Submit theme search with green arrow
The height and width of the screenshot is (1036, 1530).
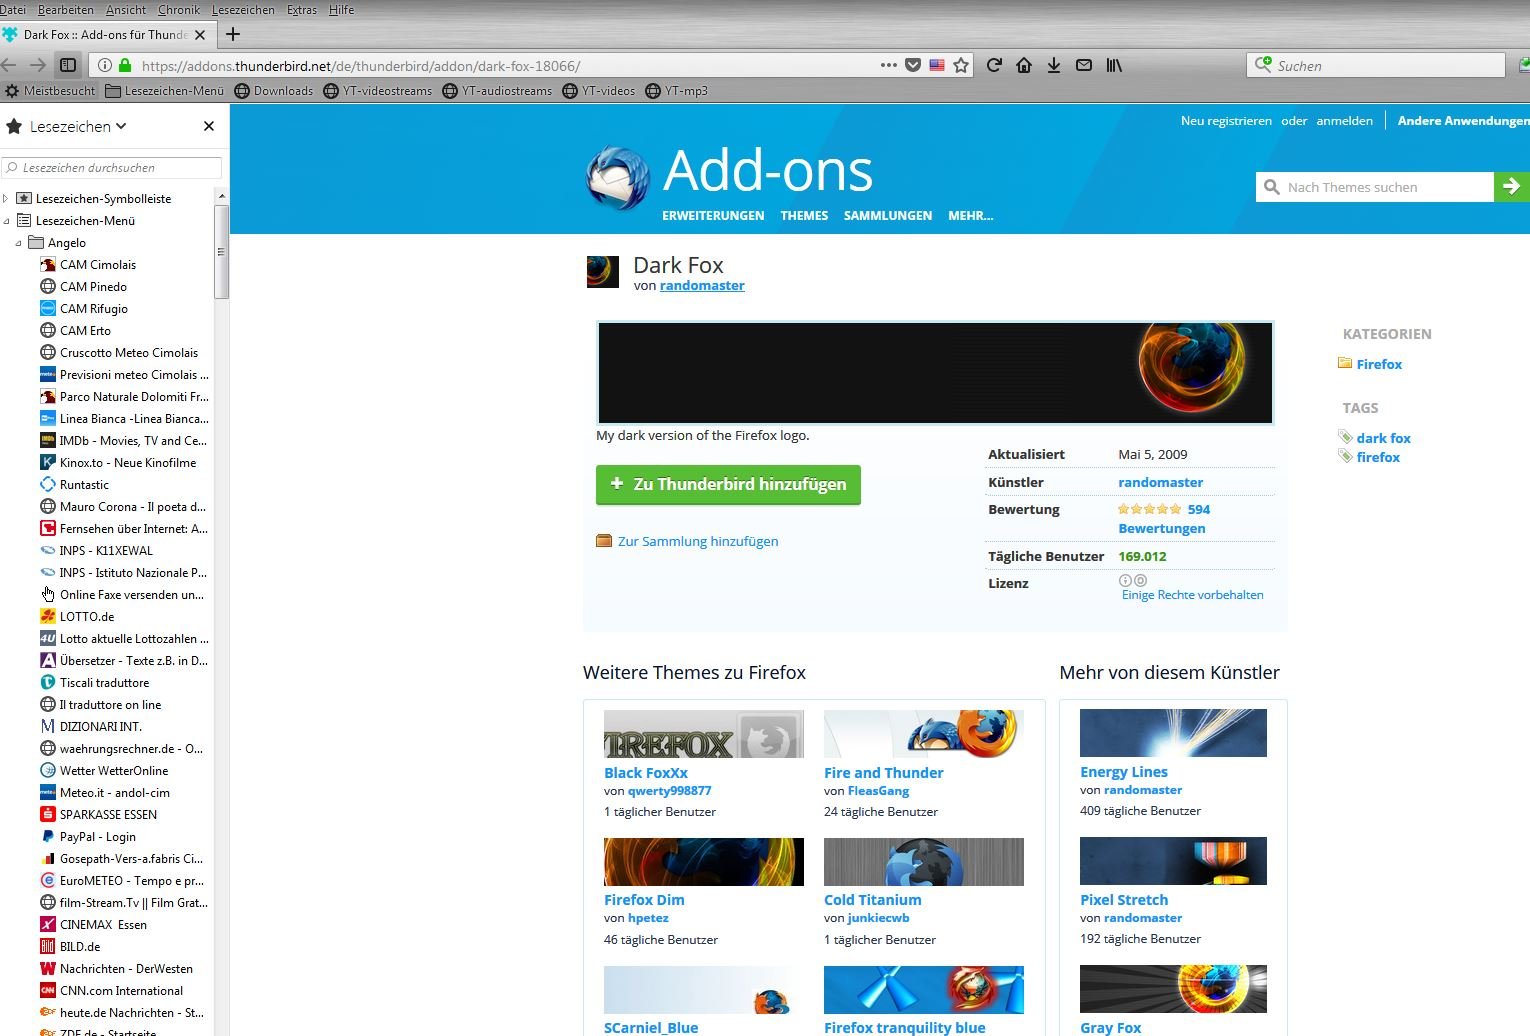coord(1512,187)
